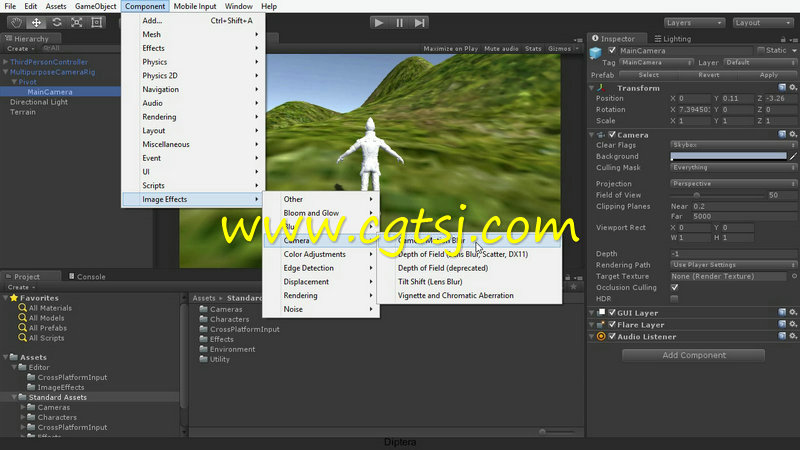The width and height of the screenshot is (800, 450).
Task: Pause the game preview
Action: click(399, 22)
